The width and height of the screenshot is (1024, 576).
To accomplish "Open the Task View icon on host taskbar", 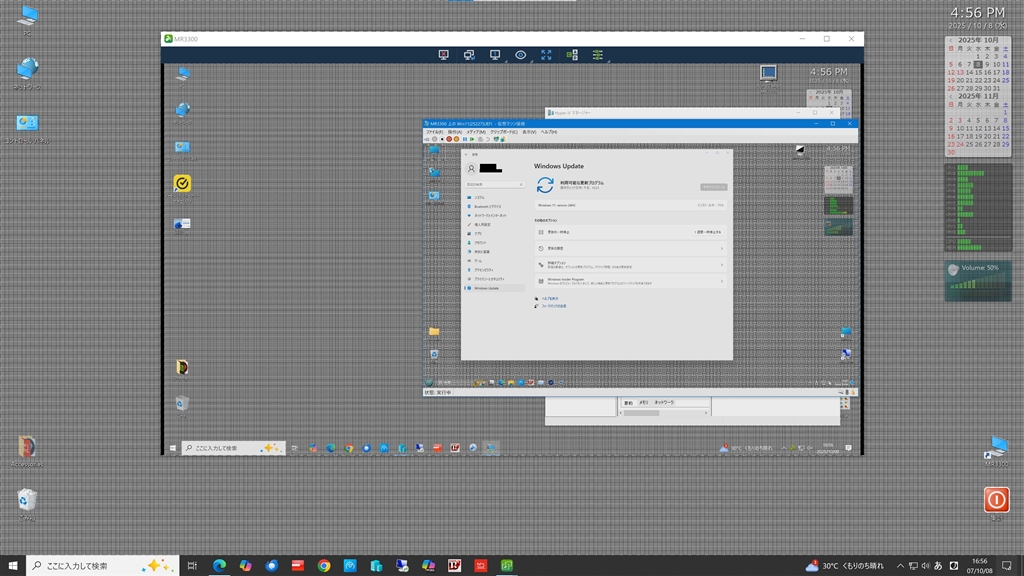I will pyautogui.click(x=192, y=566).
